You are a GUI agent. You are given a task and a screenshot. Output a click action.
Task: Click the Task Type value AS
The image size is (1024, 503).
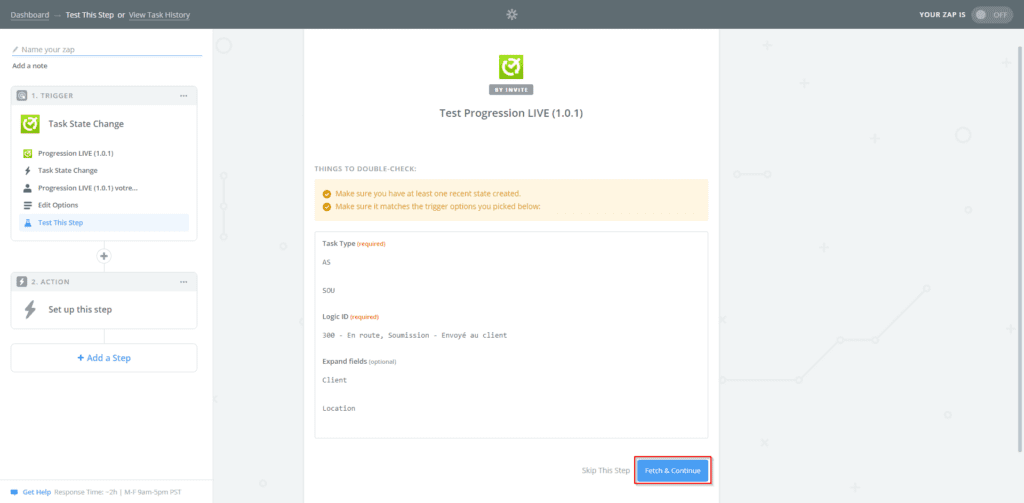(x=327, y=263)
